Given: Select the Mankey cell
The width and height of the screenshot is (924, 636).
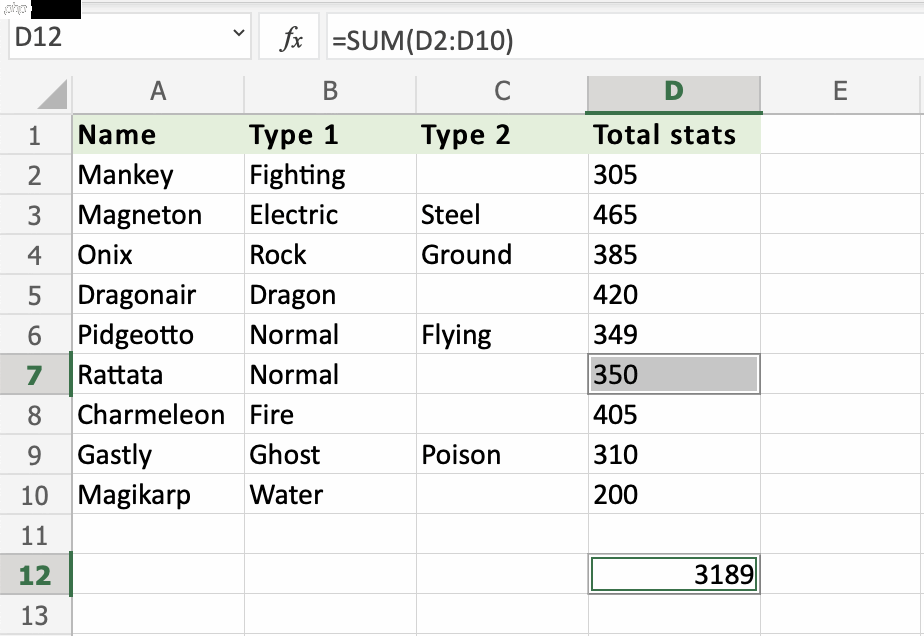Looking at the screenshot, I should [x=158, y=175].
